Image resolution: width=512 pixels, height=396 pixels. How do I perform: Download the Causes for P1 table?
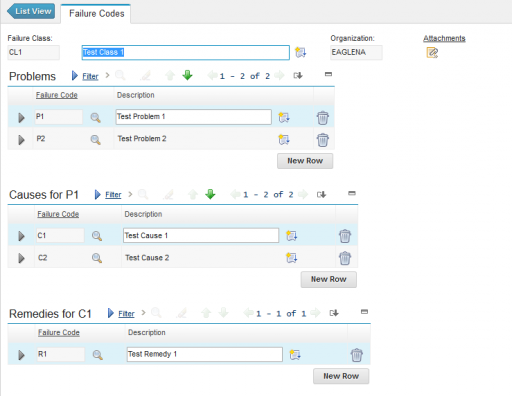[321, 194]
